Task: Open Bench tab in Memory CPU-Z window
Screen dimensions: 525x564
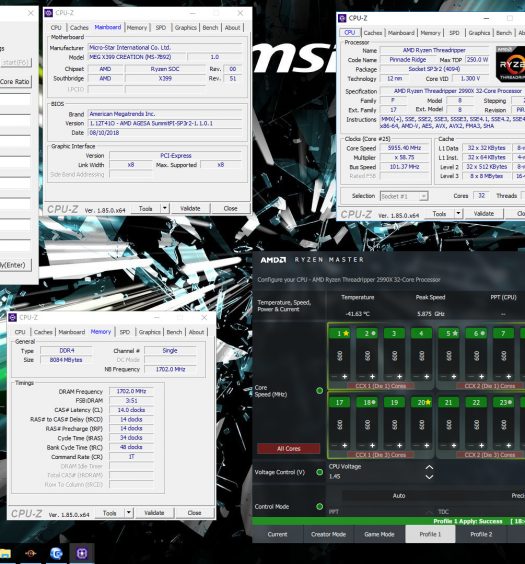Action: click(x=174, y=332)
